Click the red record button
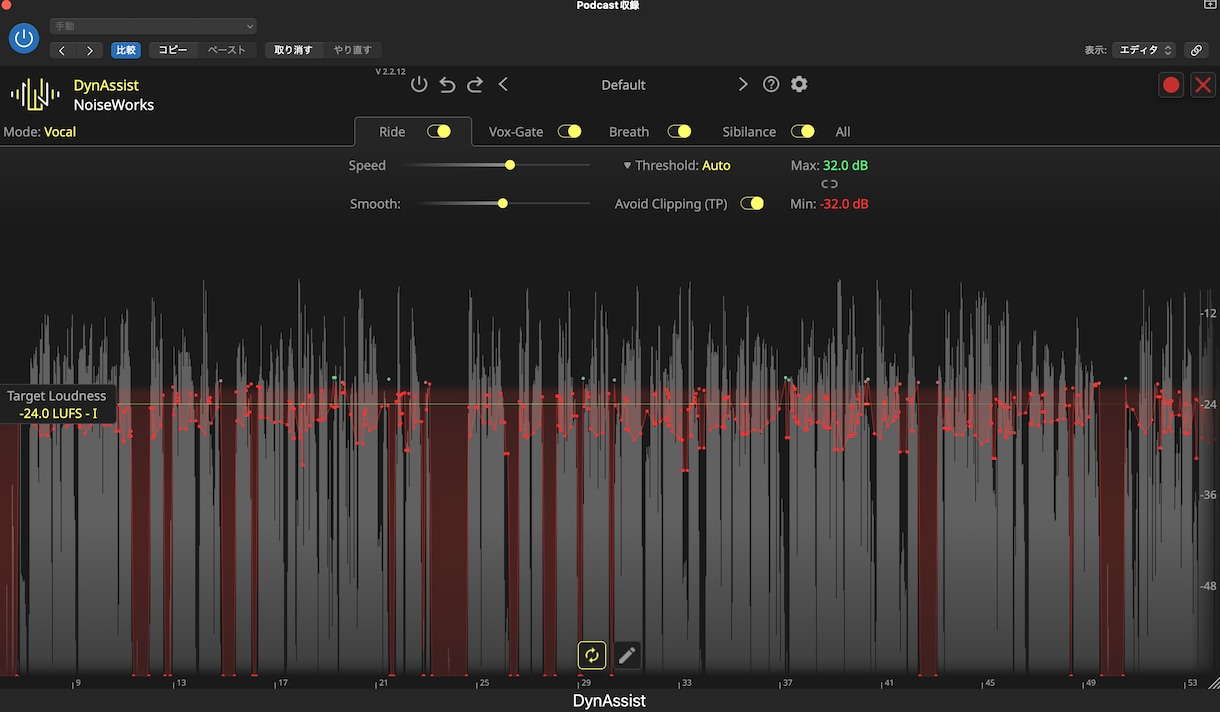The image size is (1220, 712). click(1171, 85)
